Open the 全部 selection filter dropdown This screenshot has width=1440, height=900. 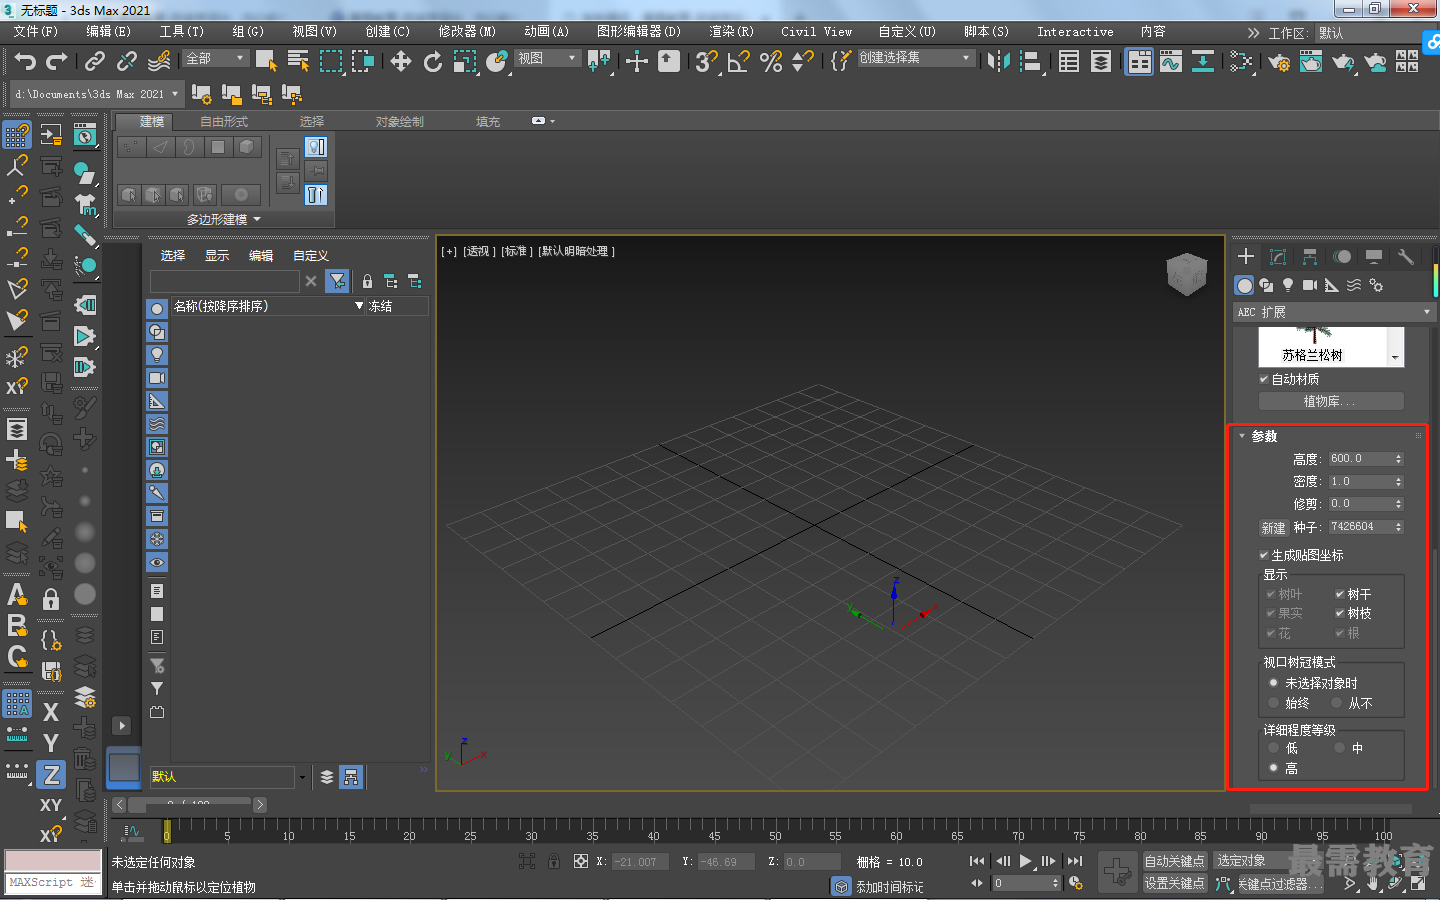pyautogui.click(x=216, y=58)
